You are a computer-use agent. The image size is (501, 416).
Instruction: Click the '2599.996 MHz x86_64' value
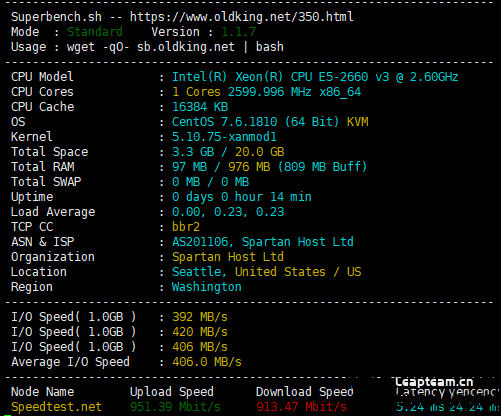(x=294, y=92)
